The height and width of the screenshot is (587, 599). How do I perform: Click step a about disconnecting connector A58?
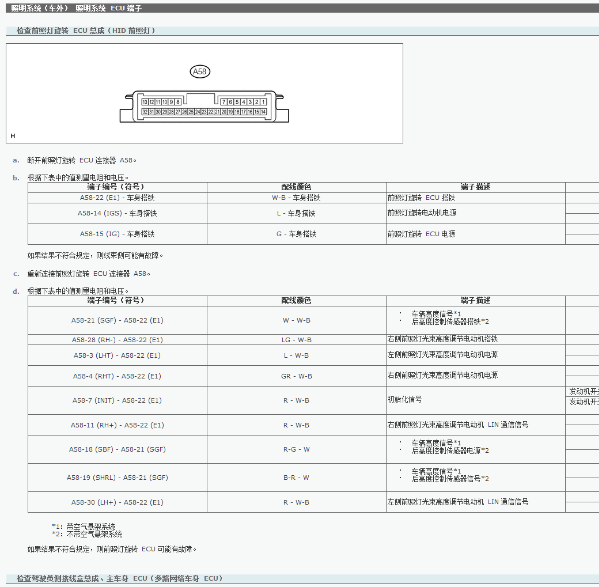[x=81, y=160]
